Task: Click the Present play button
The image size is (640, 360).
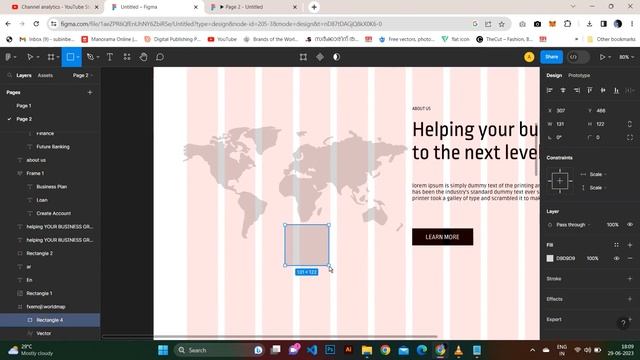Action: pyautogui.click(x=602, y=57)
